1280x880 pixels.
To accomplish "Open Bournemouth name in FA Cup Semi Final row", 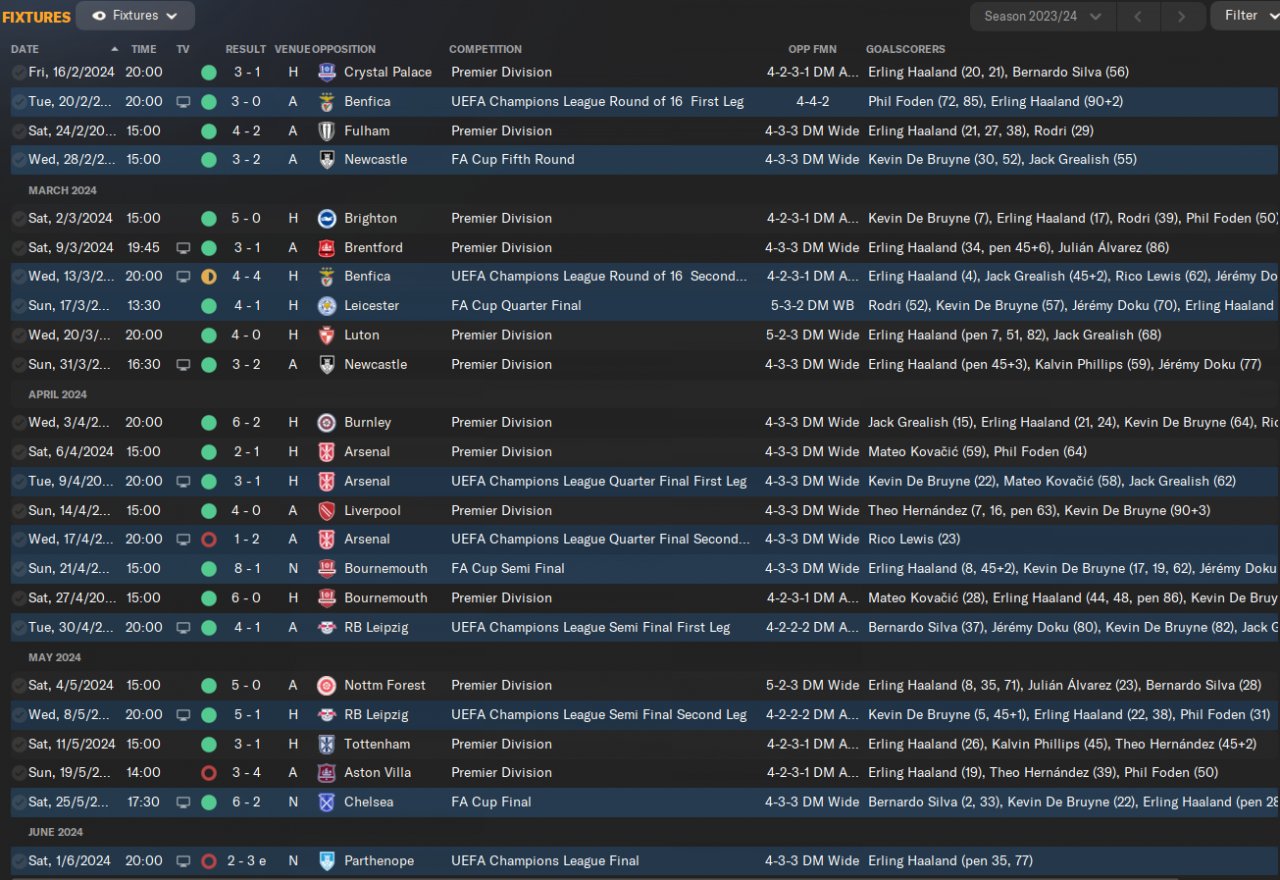I will pos(386,569).
